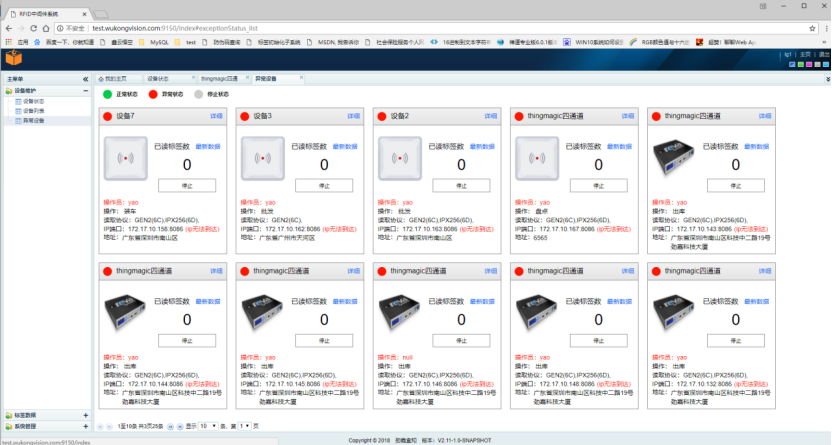Open 详细 for device with IP 172.17.10.132
Viewport: 832px width, 445px height.
(x=765, y=271)
